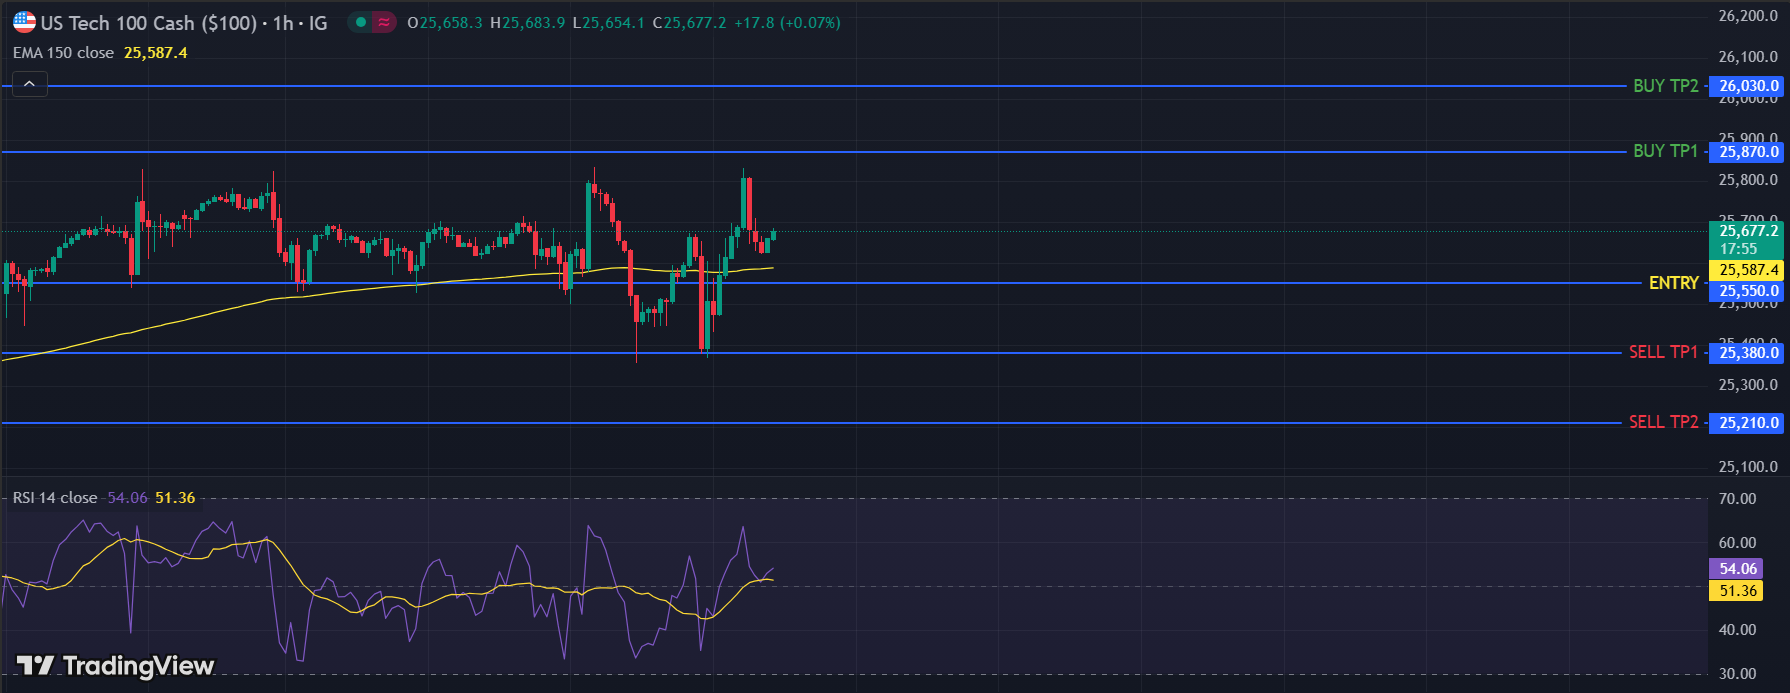Select the RSI 14 close indicator legend
Image resolution: width=1790 pixels, height=693 pixels.
point(55,498)
